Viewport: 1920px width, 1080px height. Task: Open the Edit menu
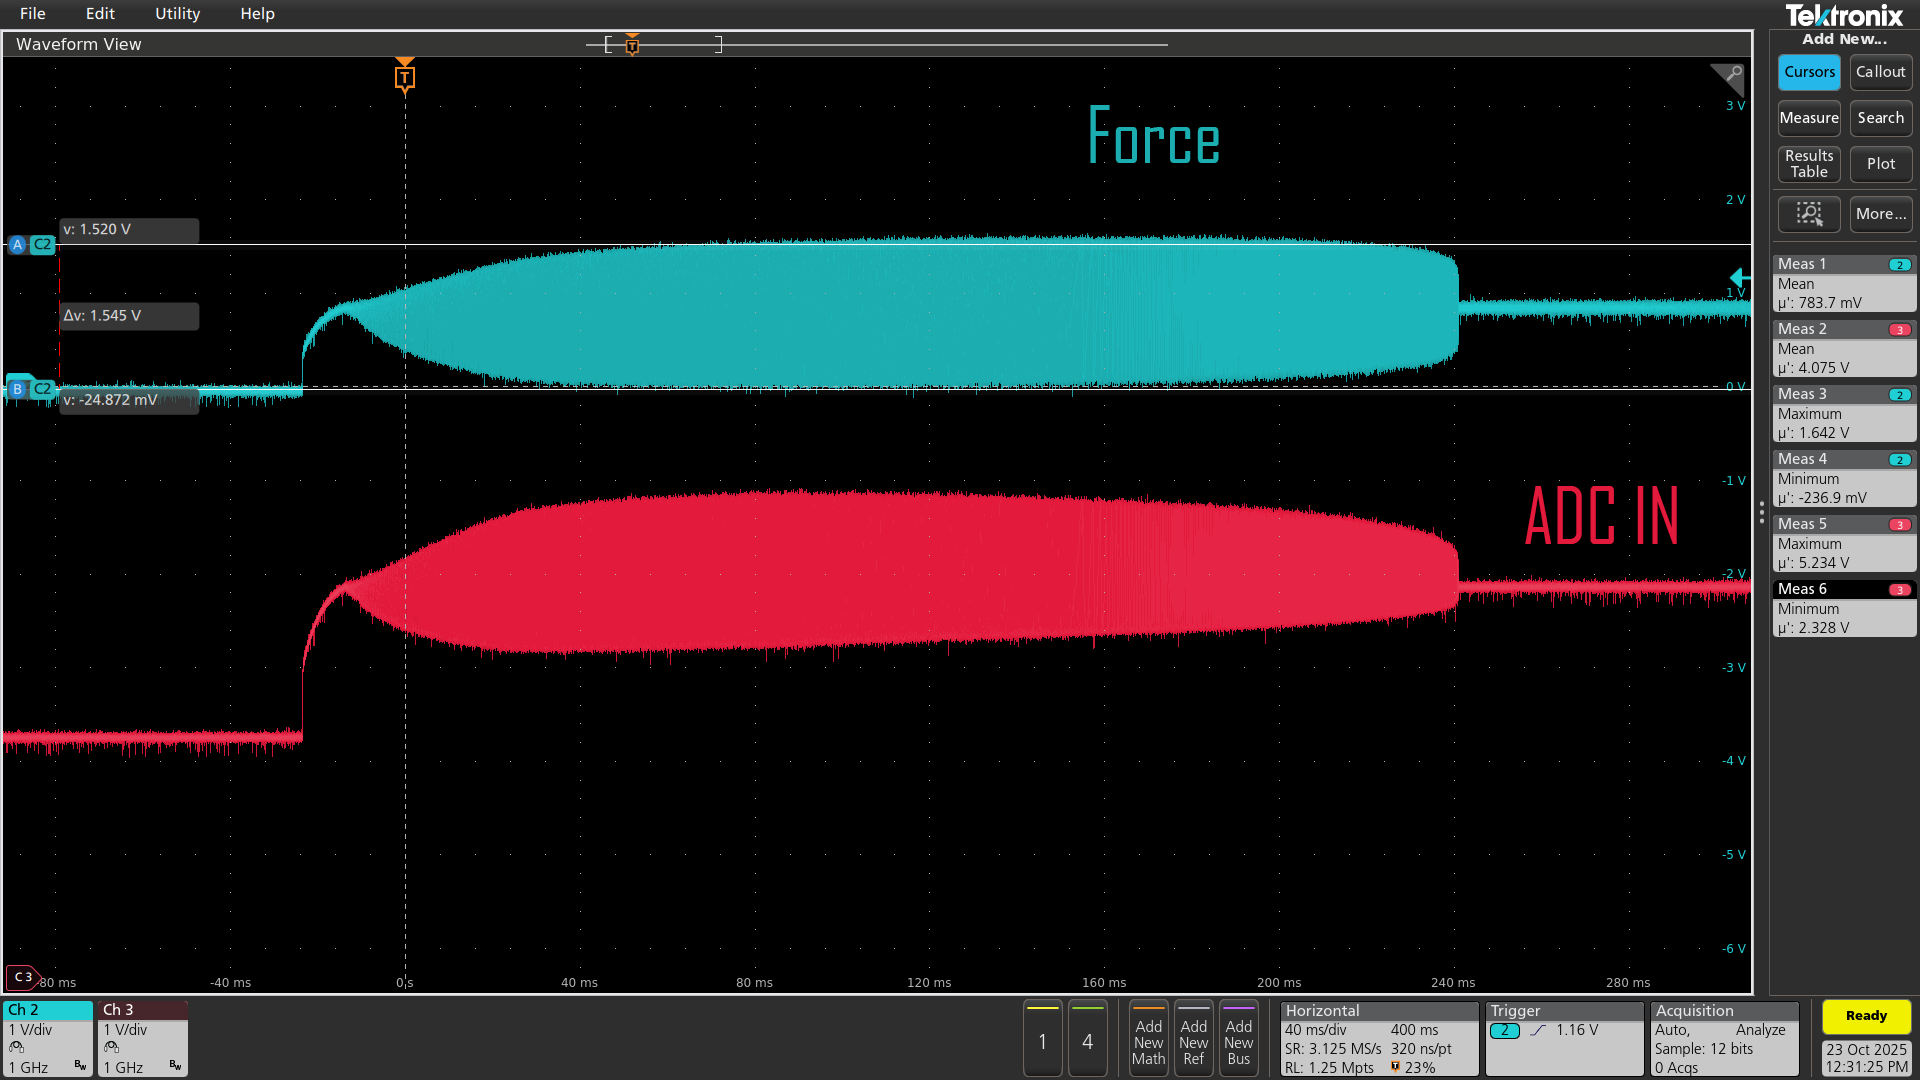coord(100,14)
